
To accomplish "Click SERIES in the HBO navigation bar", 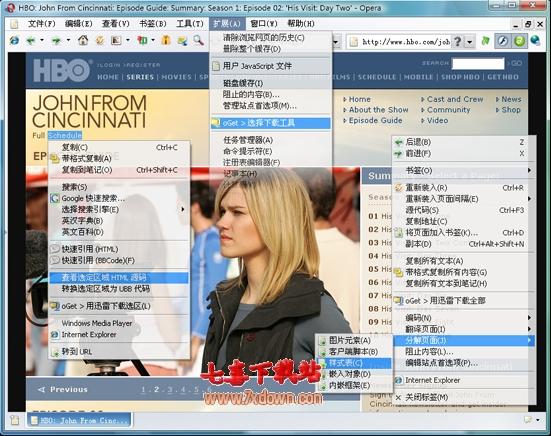I will [x=140, y=77].
